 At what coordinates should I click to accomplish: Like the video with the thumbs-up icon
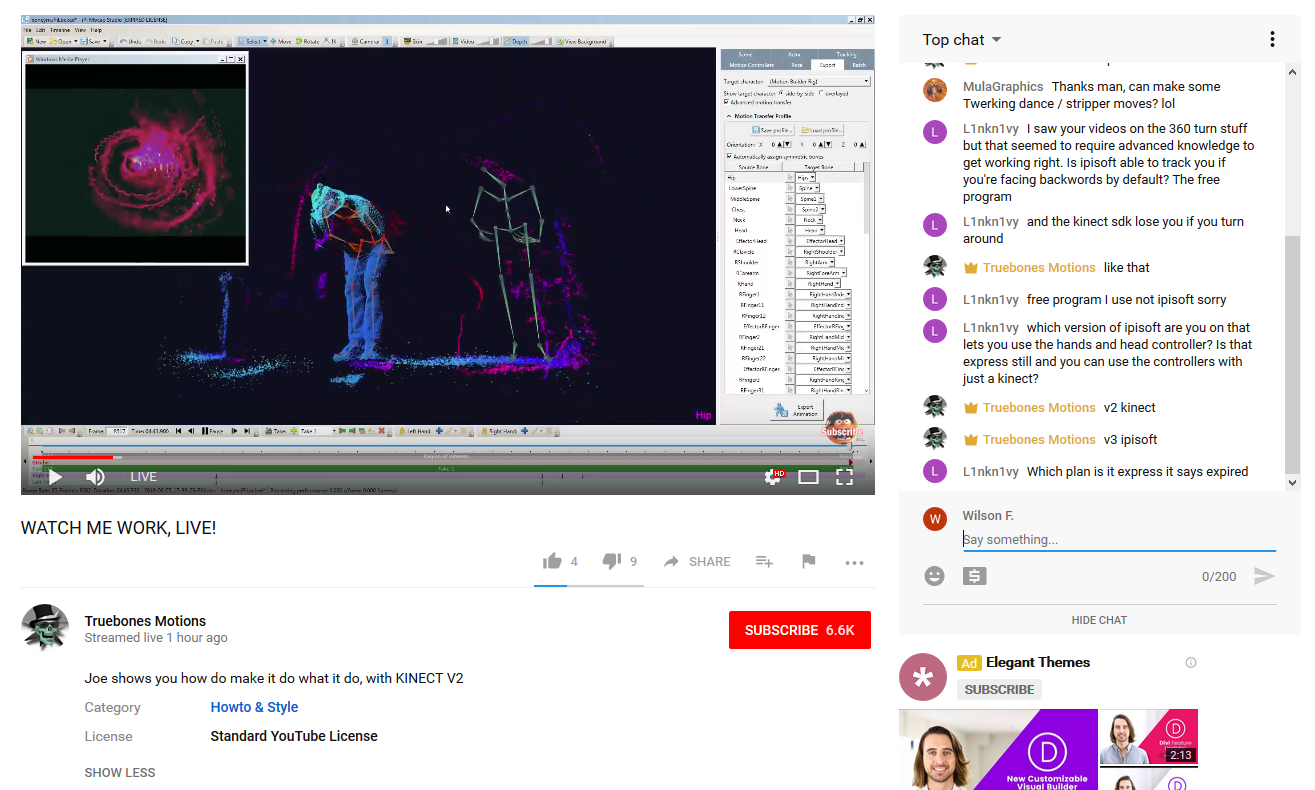[x=552, y=561]
